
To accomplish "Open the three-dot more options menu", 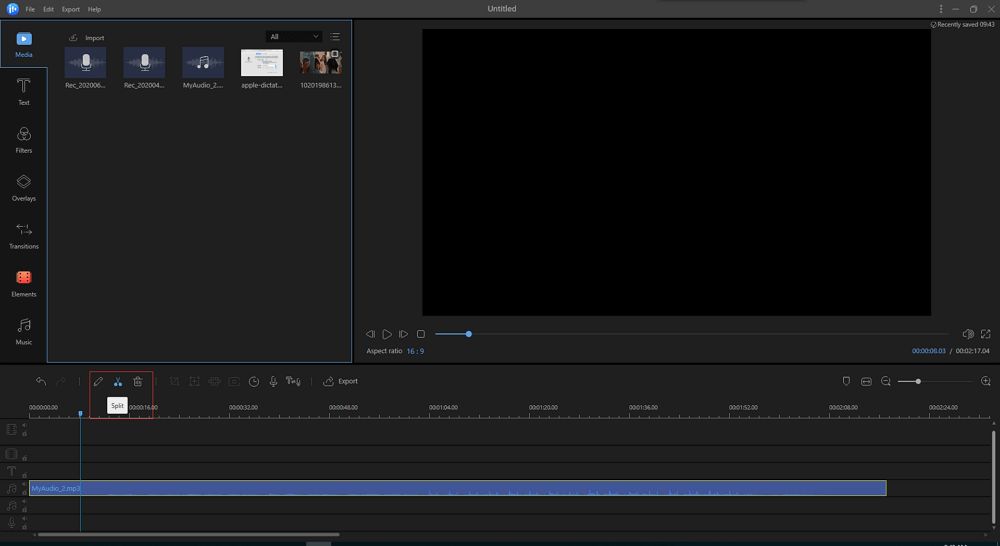I will coord(941,9).
